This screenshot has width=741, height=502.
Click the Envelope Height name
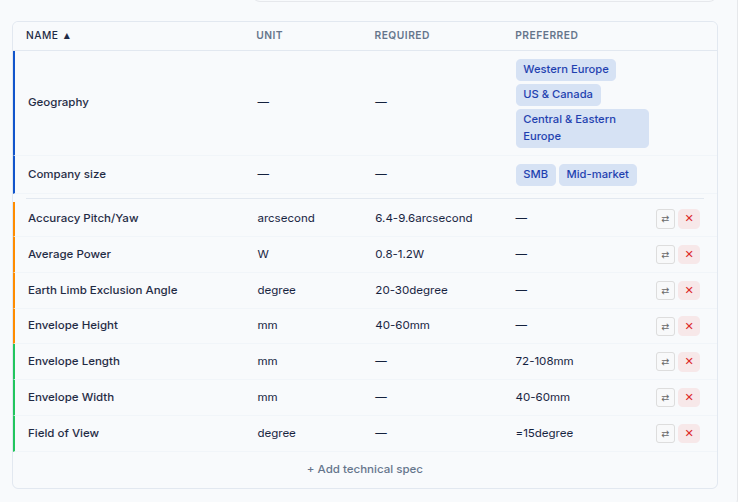[73, 325]
